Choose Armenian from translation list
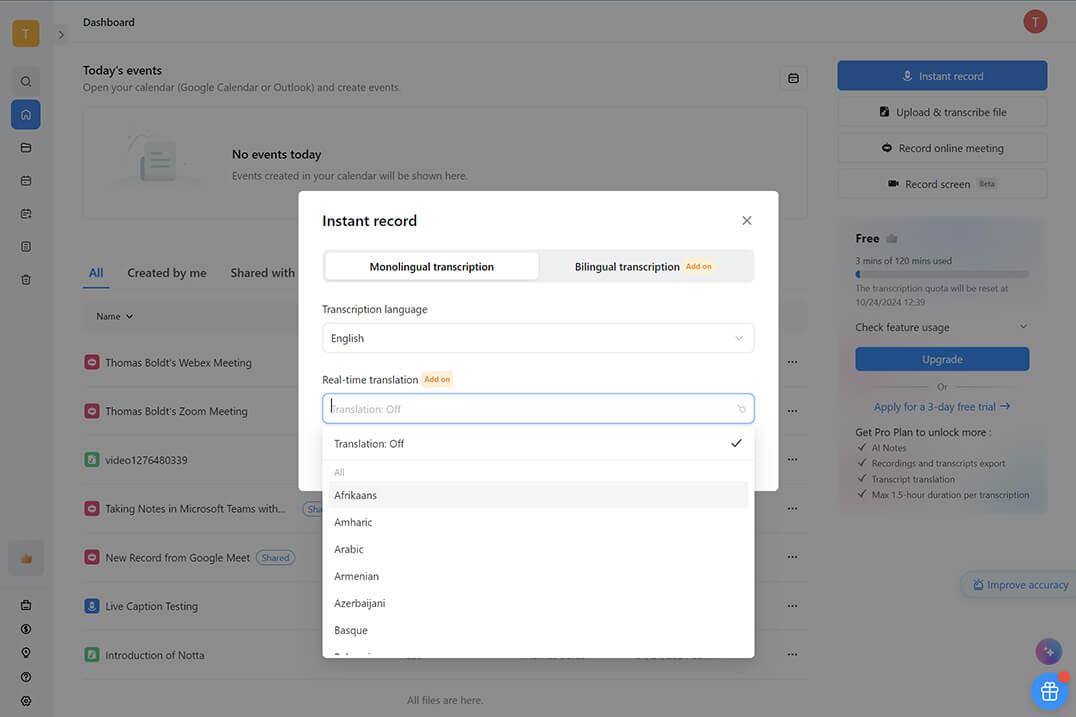The height and width of the screenshot is (717, 1076). coord(538,576)
